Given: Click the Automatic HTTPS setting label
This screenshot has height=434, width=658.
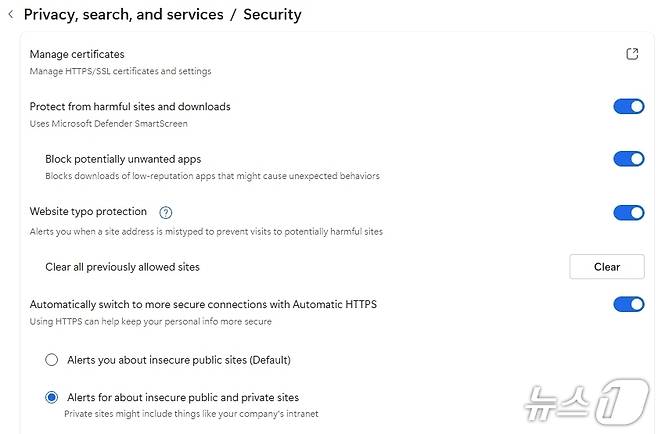Looking at the screenshot, I should tap(202, 304).
